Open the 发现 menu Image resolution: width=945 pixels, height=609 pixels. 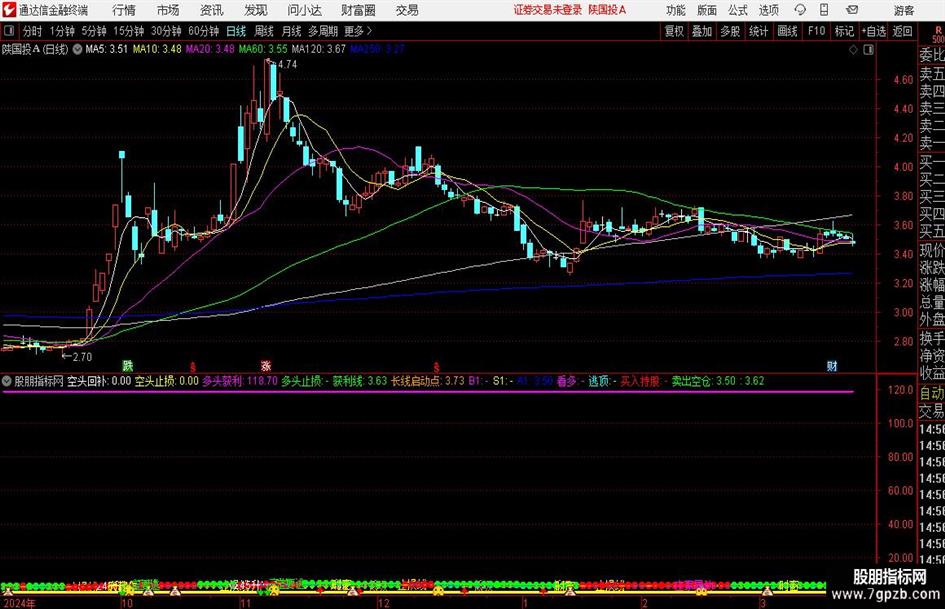coord(255,10)
